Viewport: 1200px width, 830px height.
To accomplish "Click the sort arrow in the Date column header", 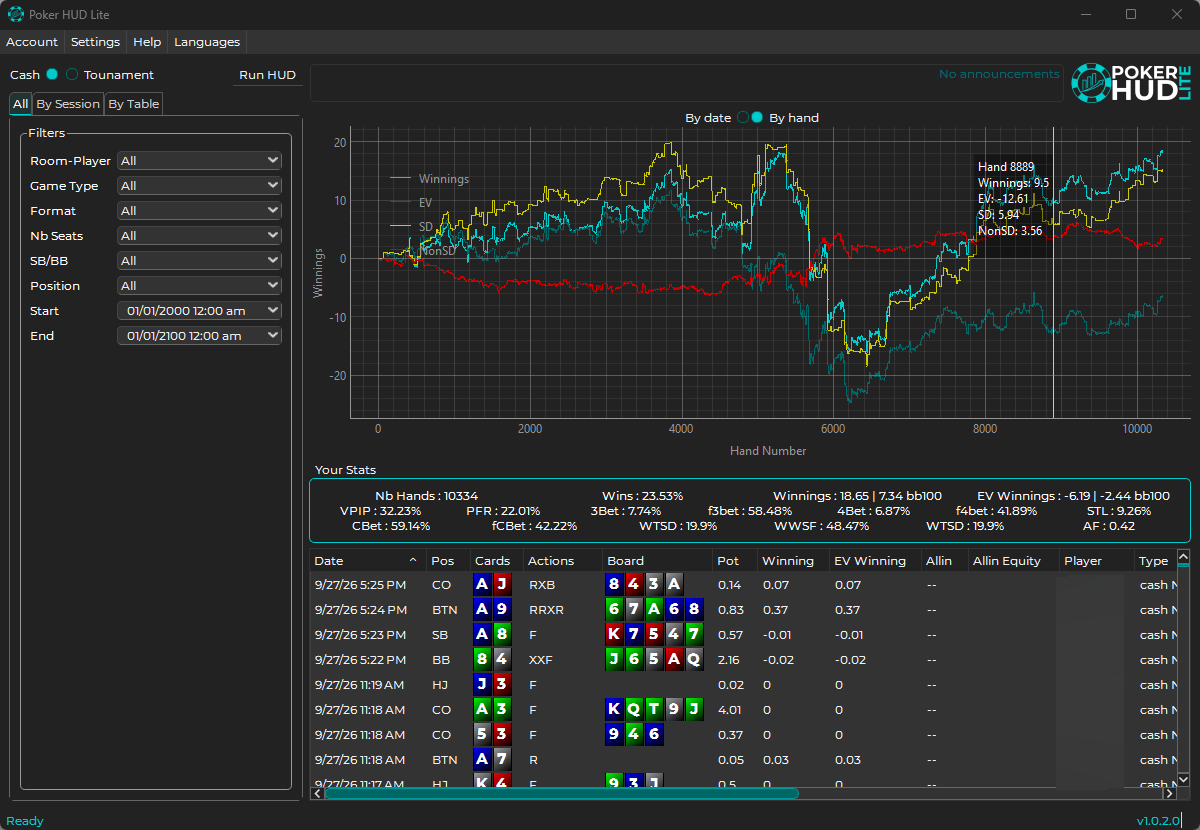I will pos(413,560).
